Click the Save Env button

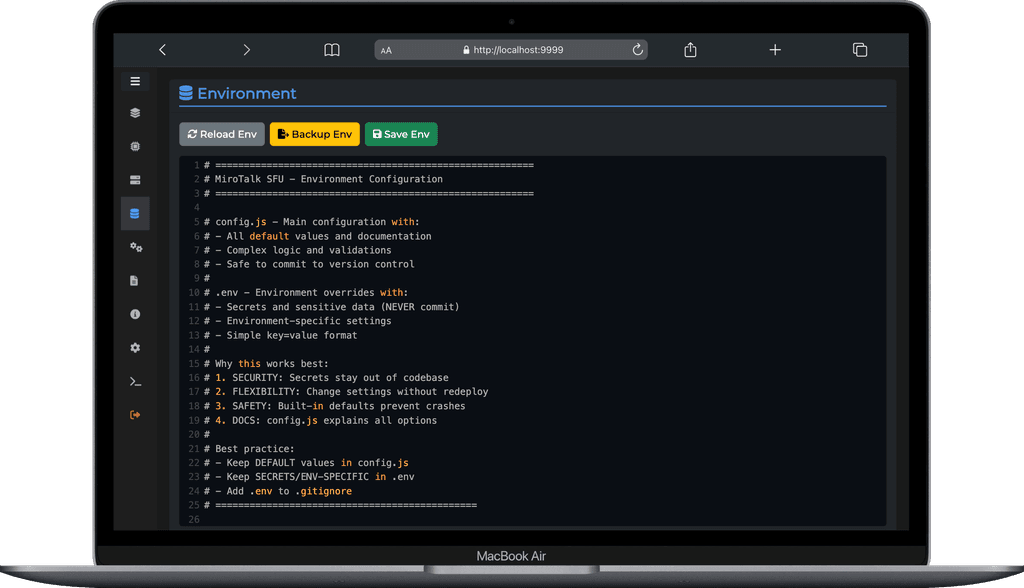tap(401, 134)
